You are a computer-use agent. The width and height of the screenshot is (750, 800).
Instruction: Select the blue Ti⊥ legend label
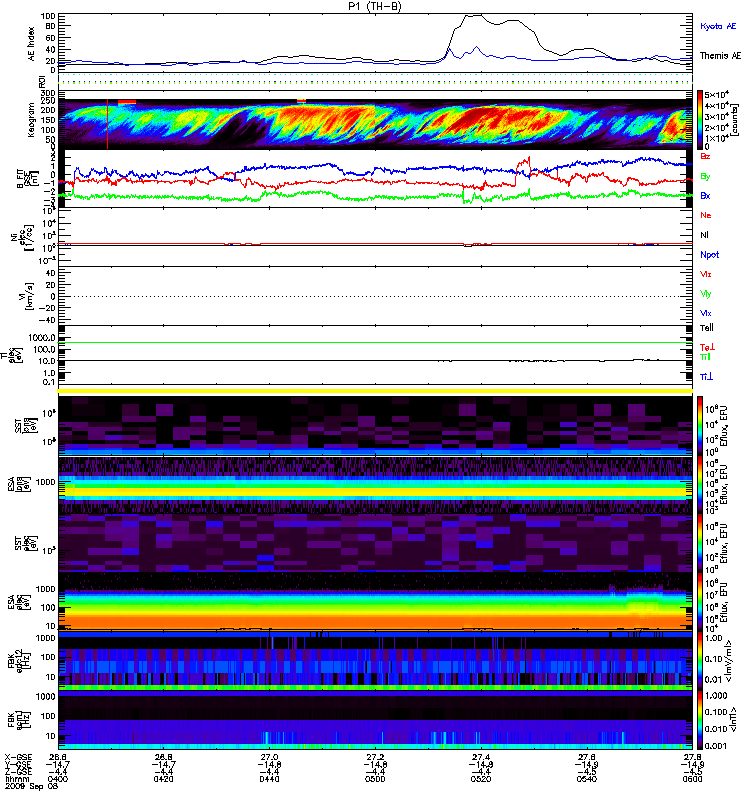point(706,377)
